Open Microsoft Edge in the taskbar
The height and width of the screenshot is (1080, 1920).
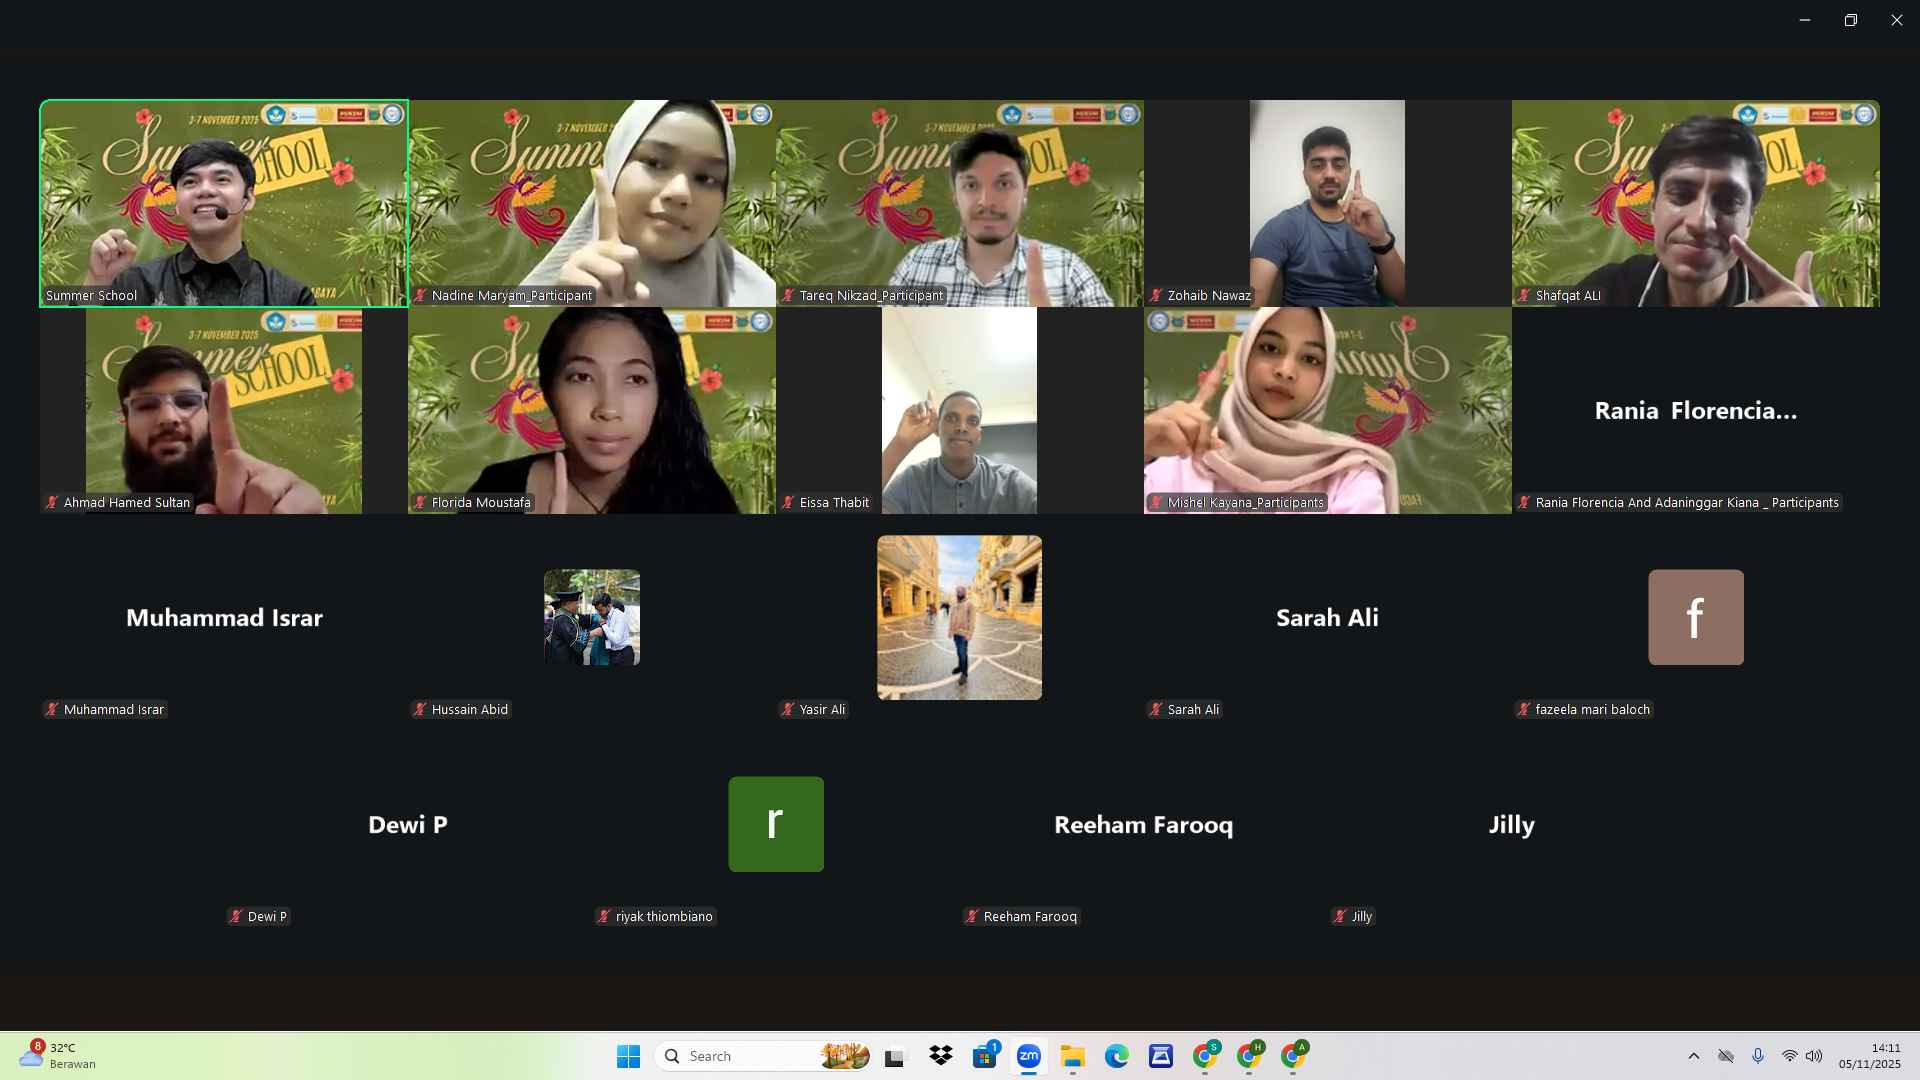coord(1117,1056)
